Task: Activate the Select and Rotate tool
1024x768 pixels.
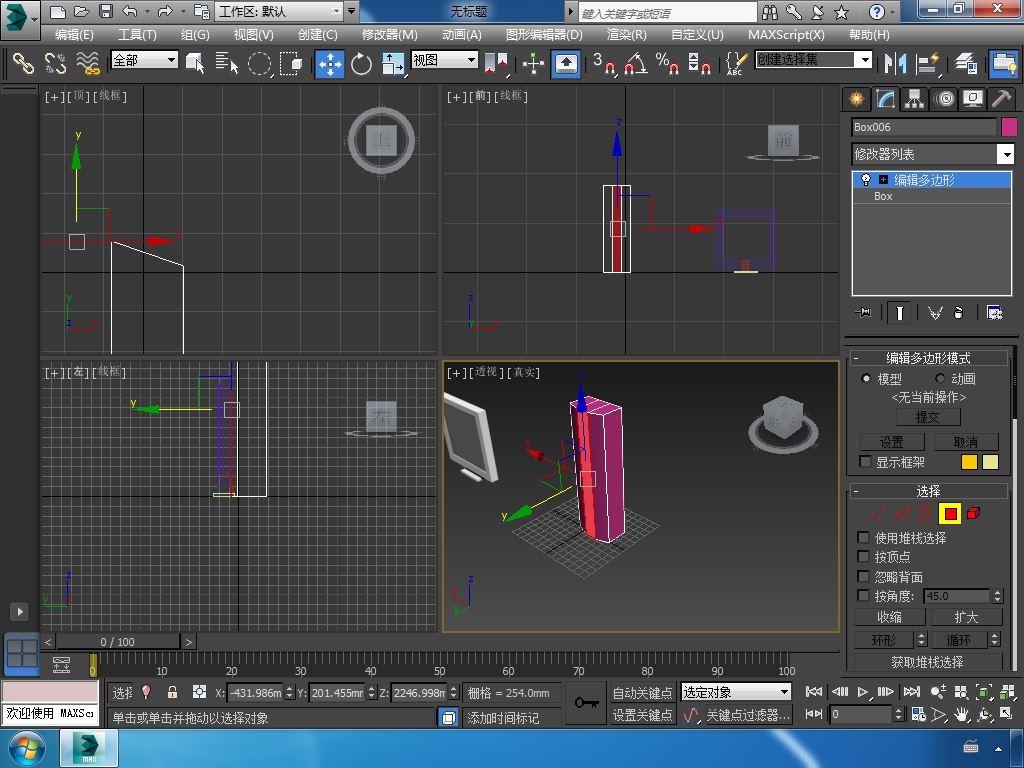Action: point(360,63)
